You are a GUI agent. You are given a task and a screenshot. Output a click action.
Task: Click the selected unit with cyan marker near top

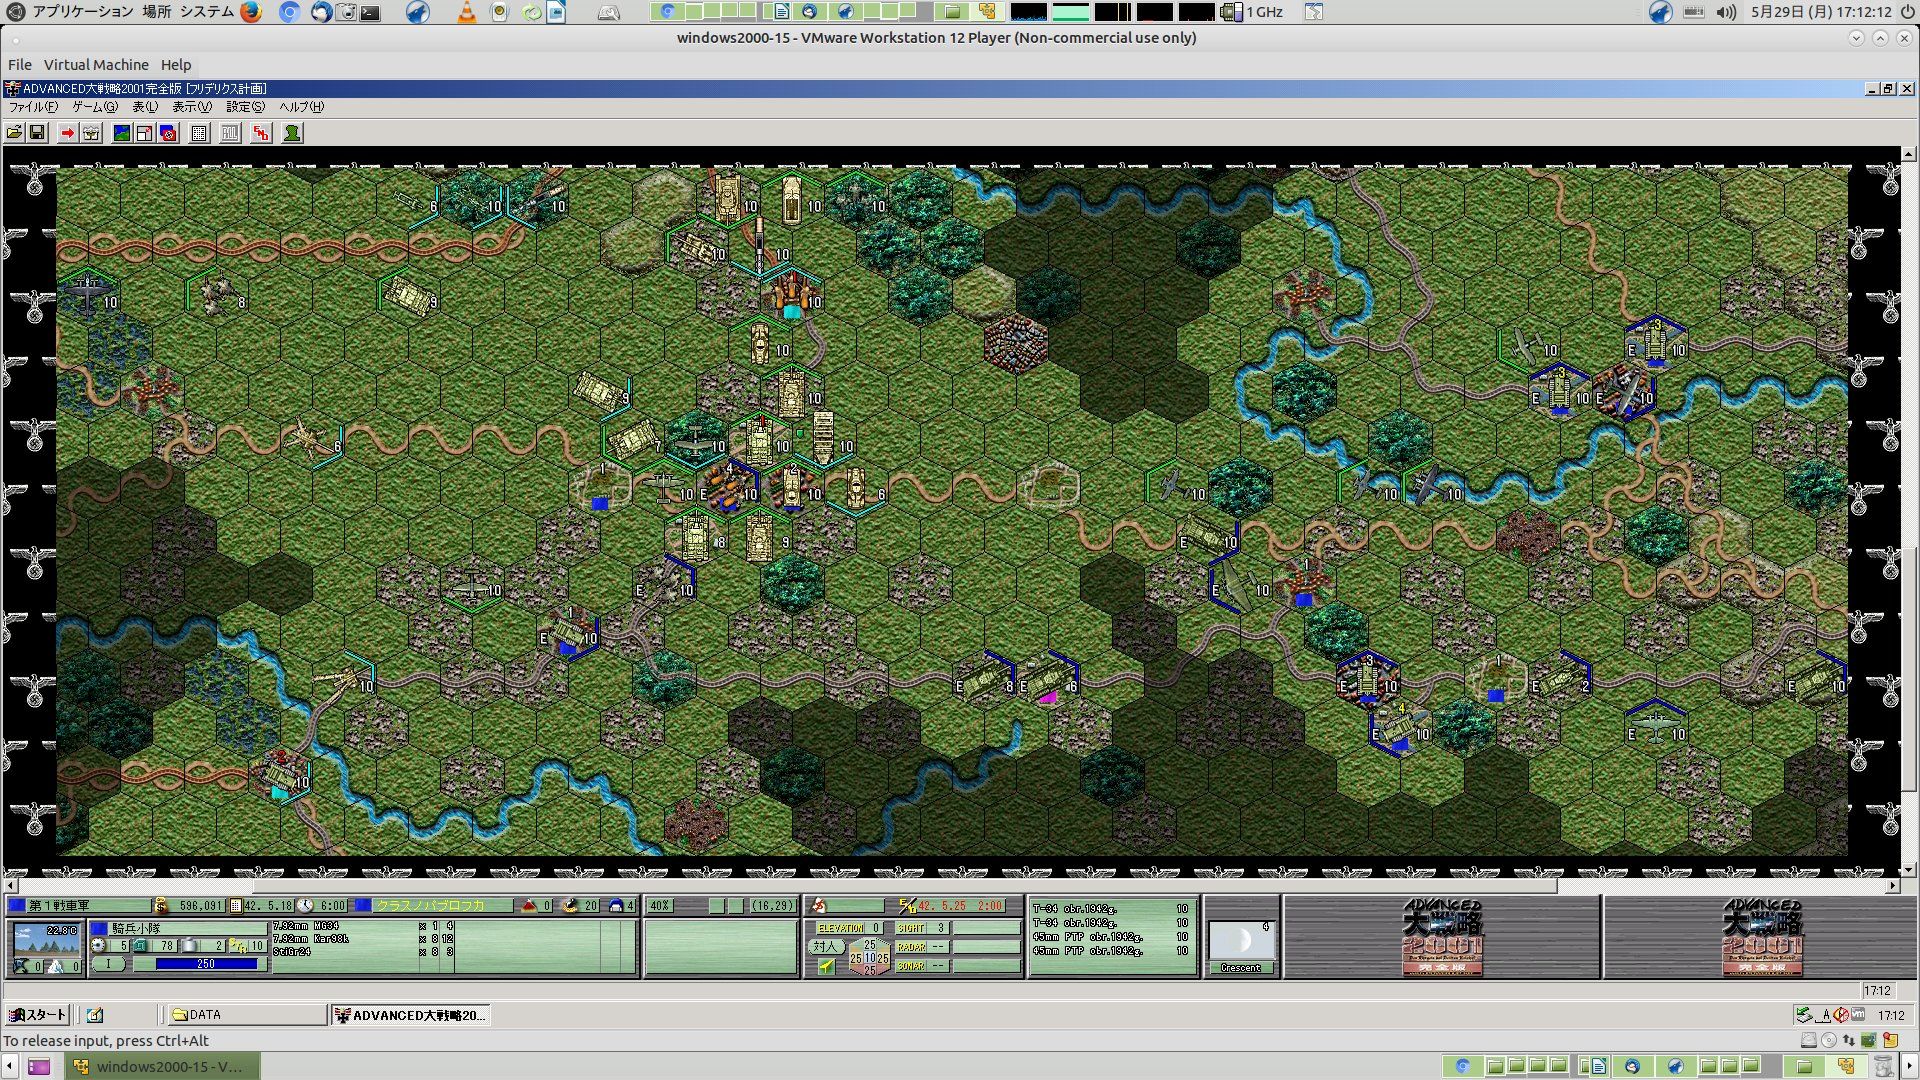click(791, 294)
